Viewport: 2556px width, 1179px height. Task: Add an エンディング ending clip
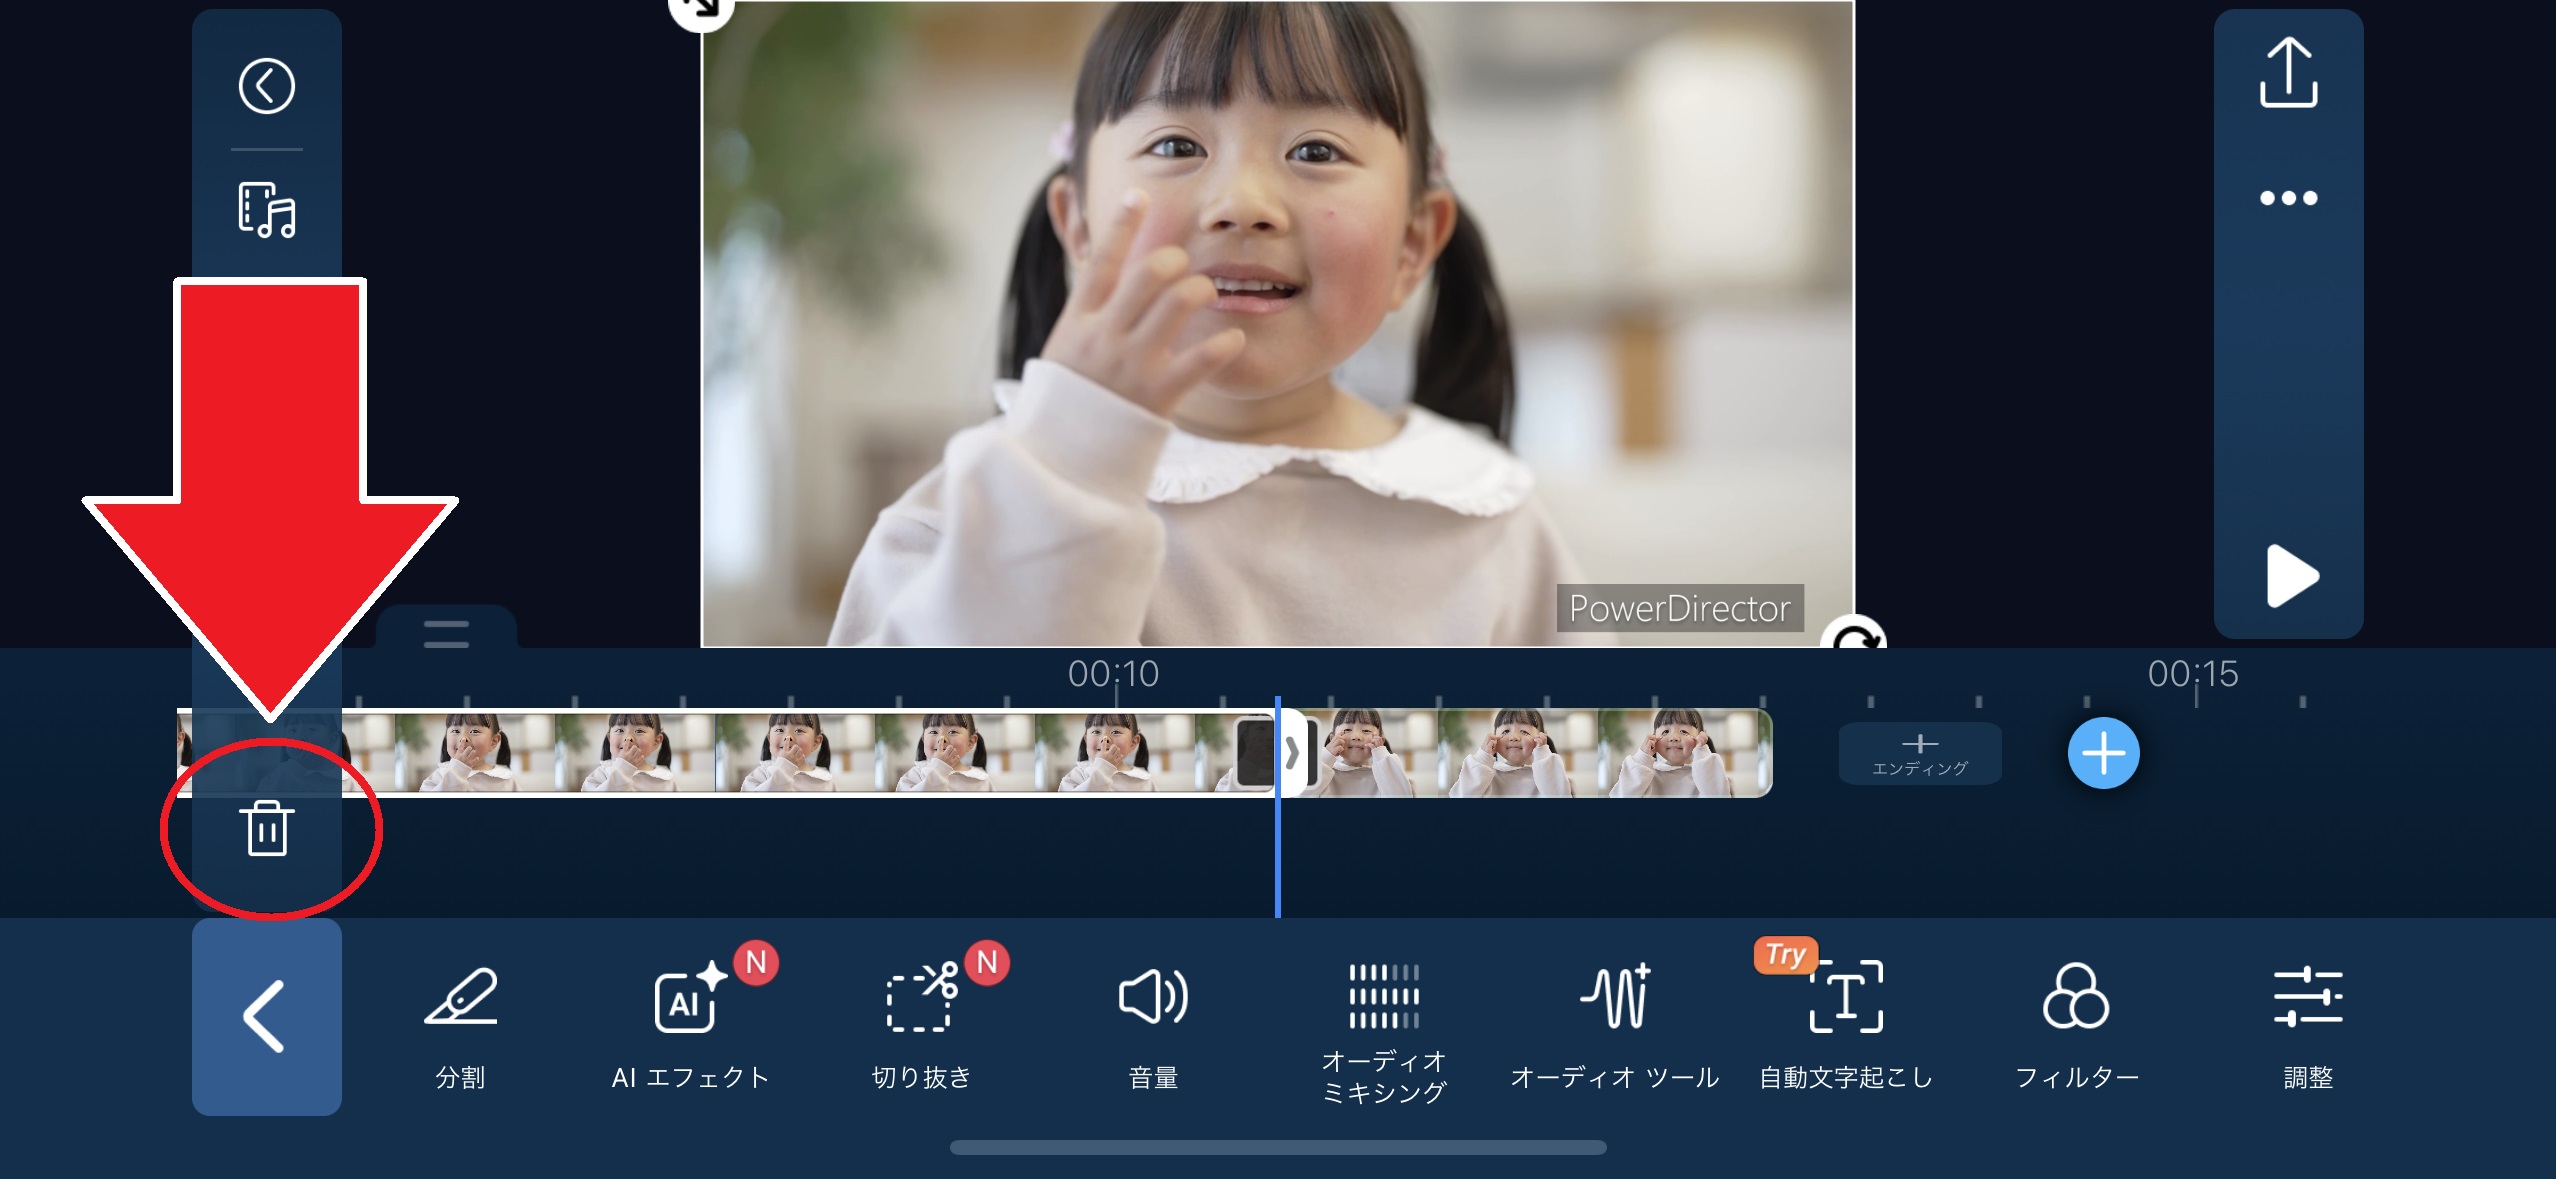point(1919,753)
